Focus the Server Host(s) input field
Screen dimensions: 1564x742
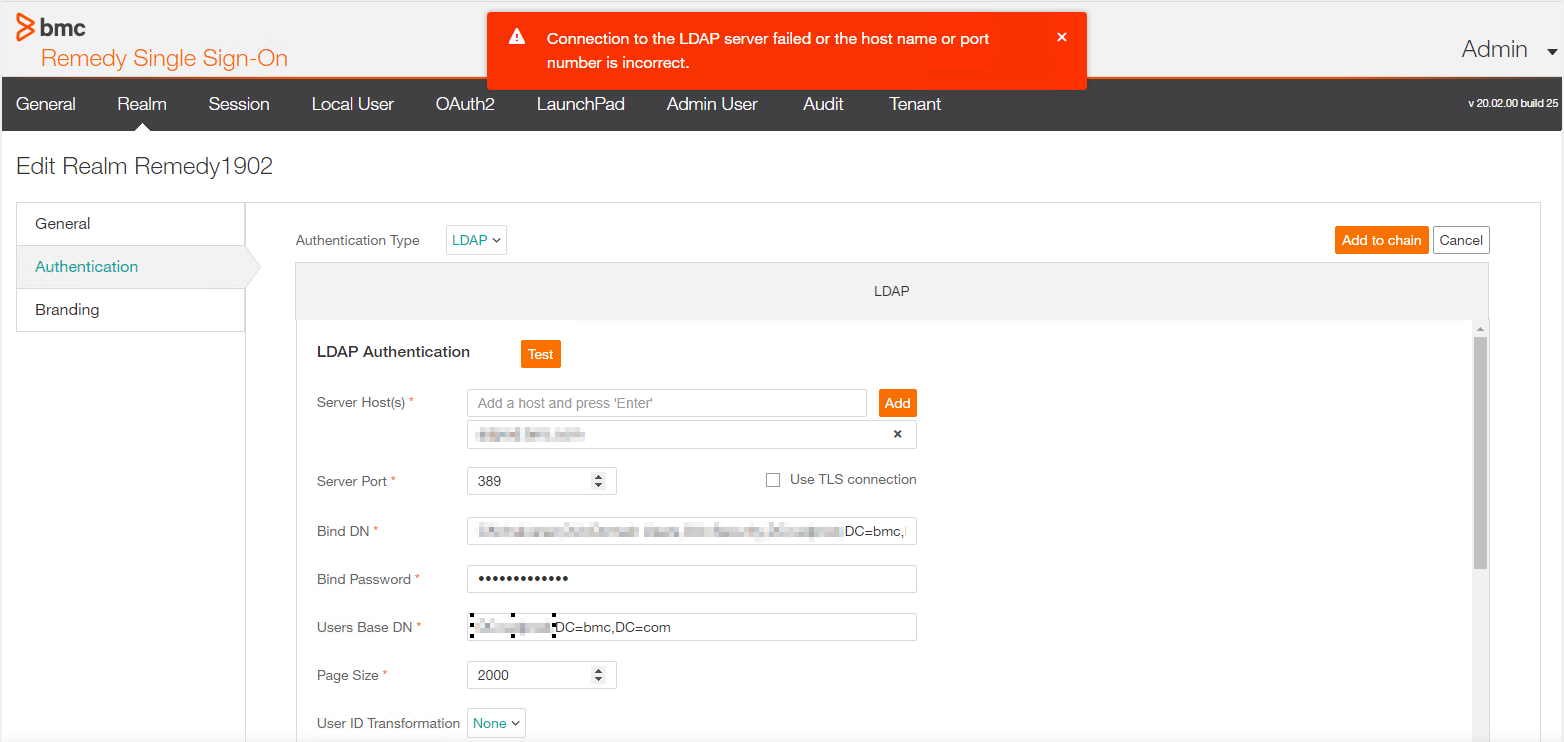pyautogui.click(x=667, y=403)
